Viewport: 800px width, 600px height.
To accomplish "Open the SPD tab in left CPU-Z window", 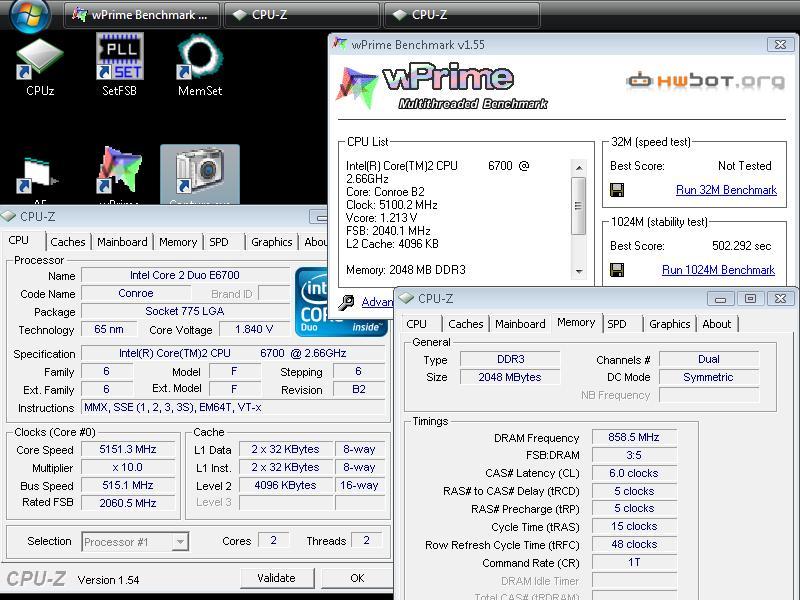I will coord(219,242).
